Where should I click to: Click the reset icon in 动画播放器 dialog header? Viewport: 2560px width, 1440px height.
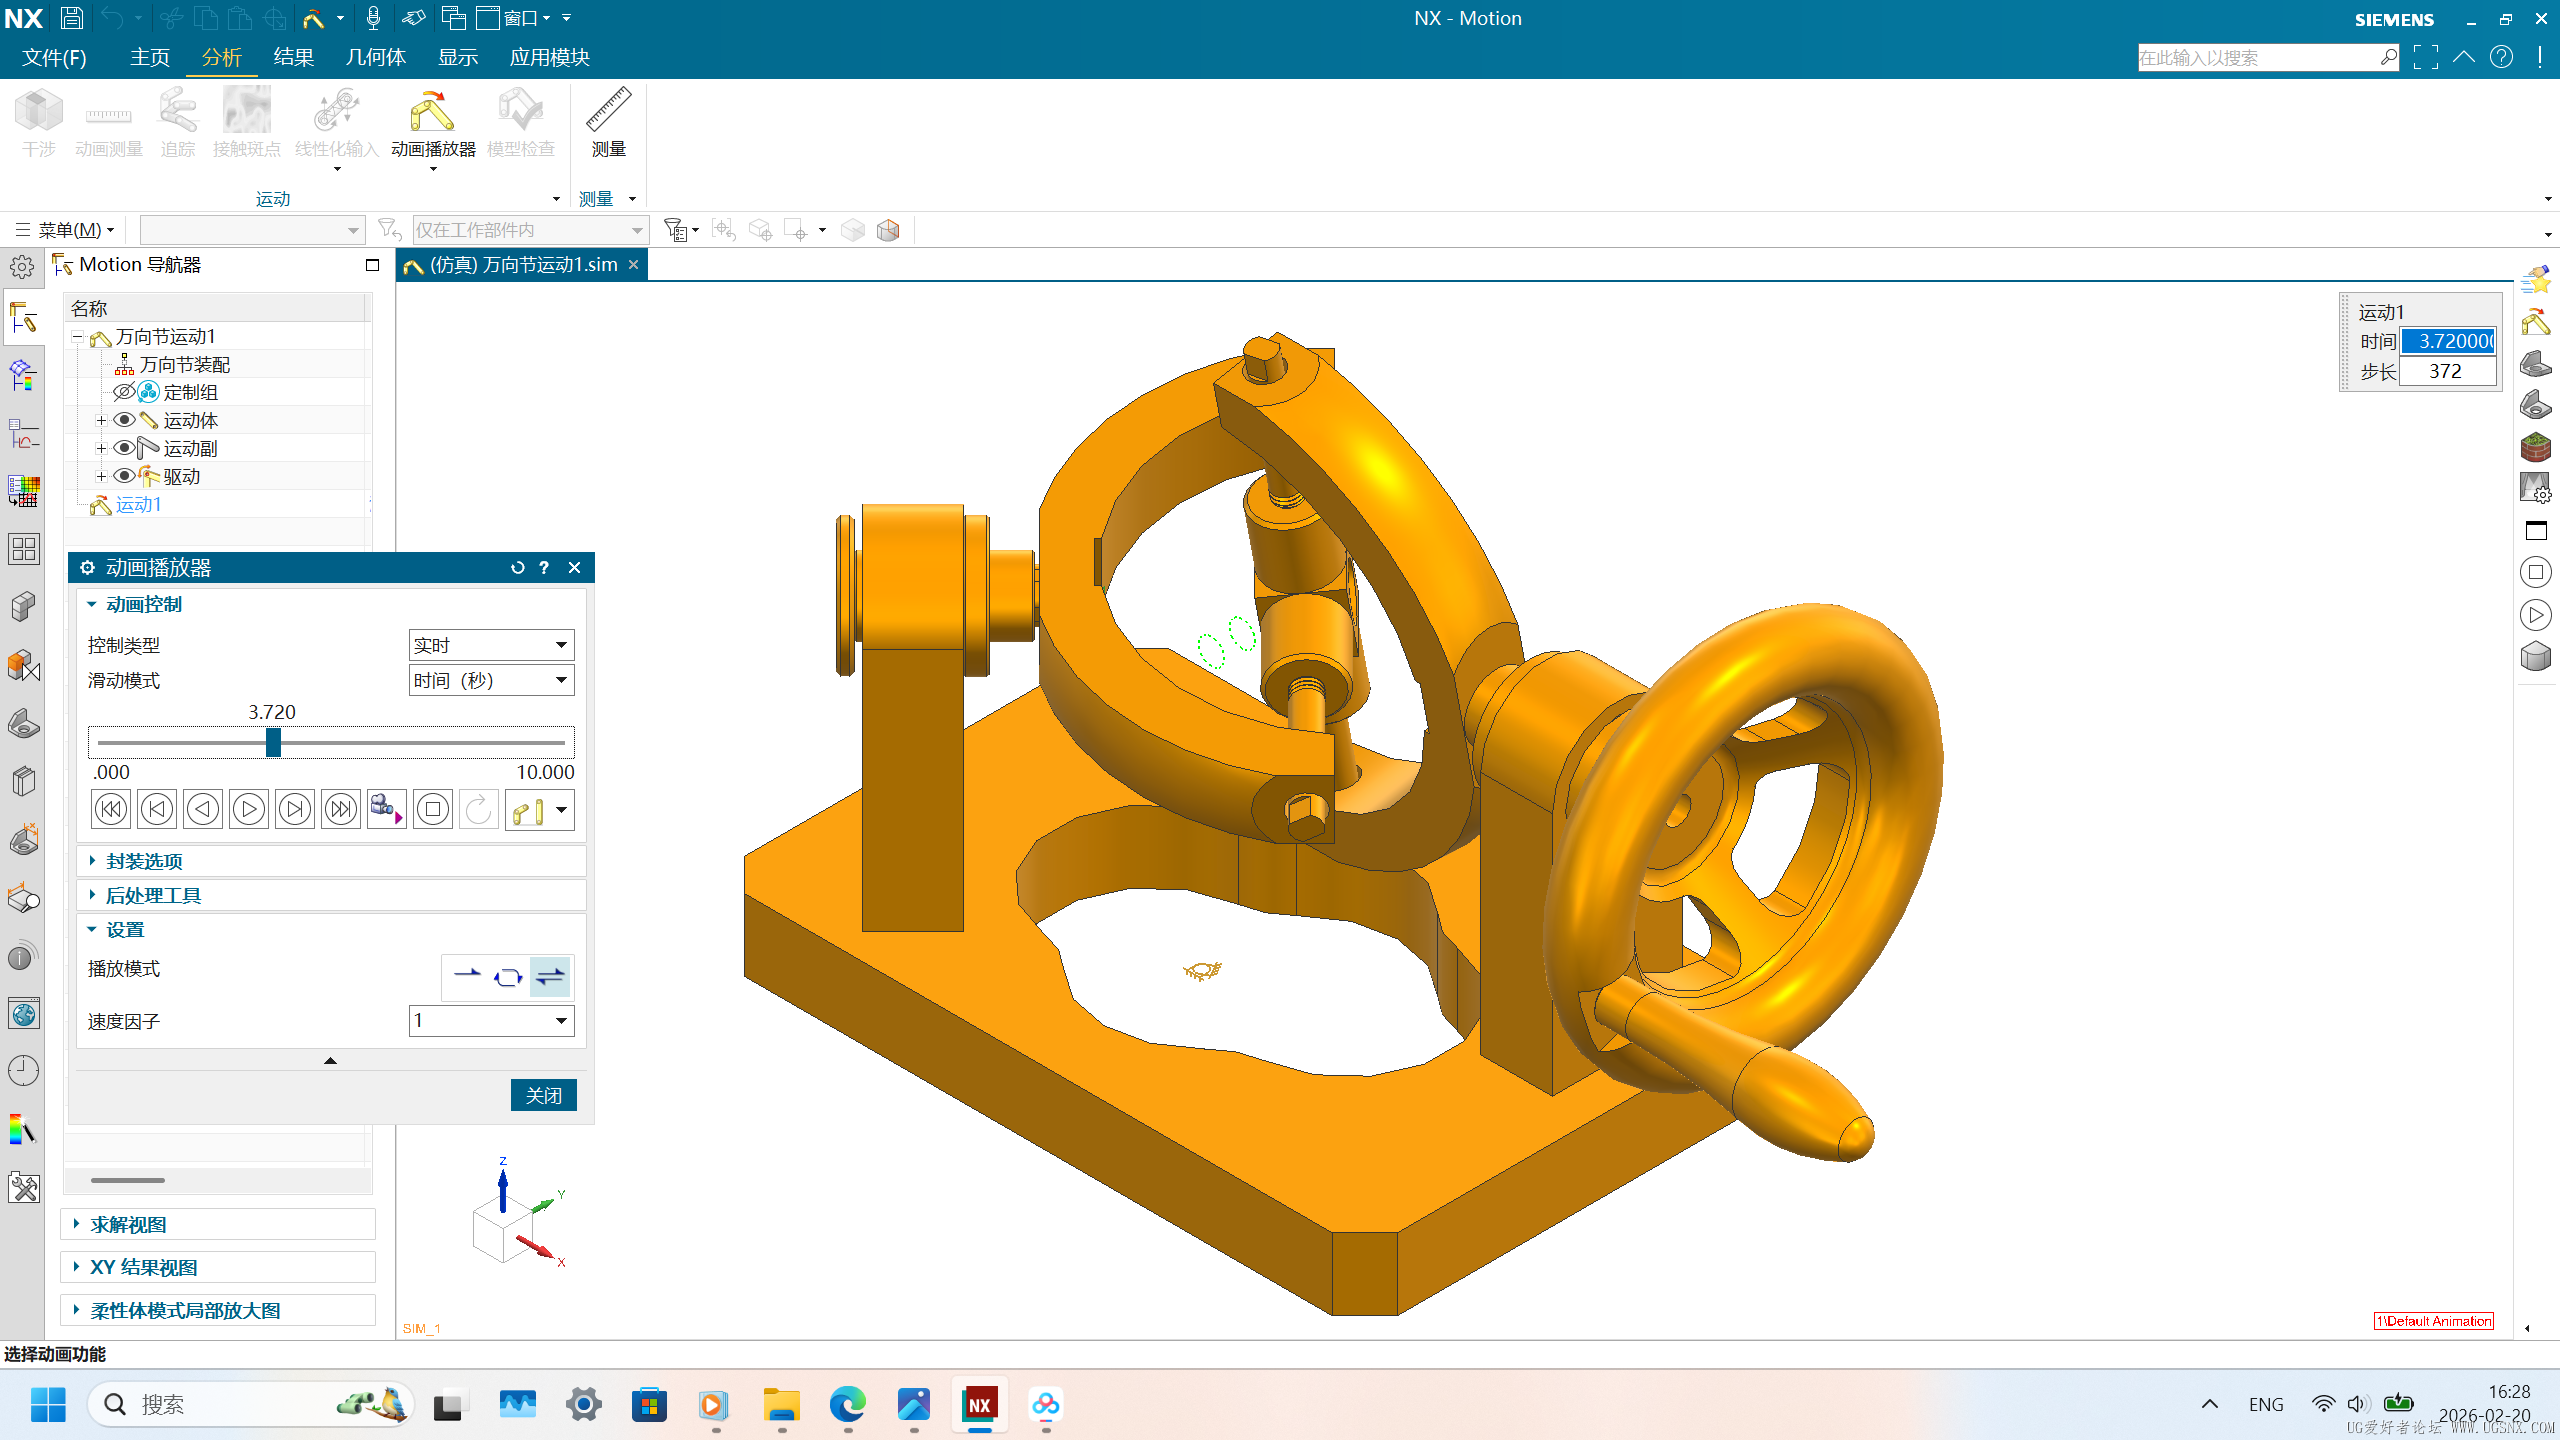click(517, 568)
